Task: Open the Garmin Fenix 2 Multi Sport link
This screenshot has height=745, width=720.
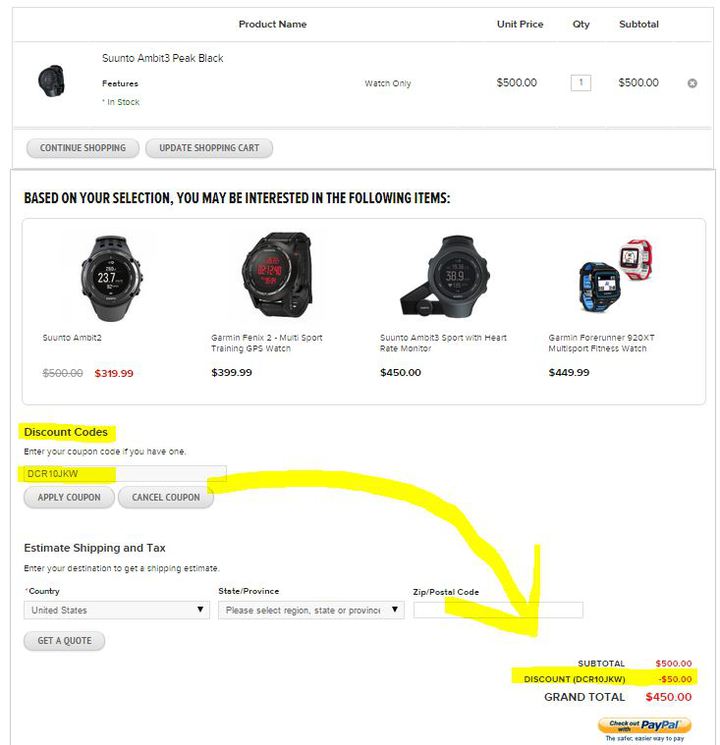Action: [267, 343]
